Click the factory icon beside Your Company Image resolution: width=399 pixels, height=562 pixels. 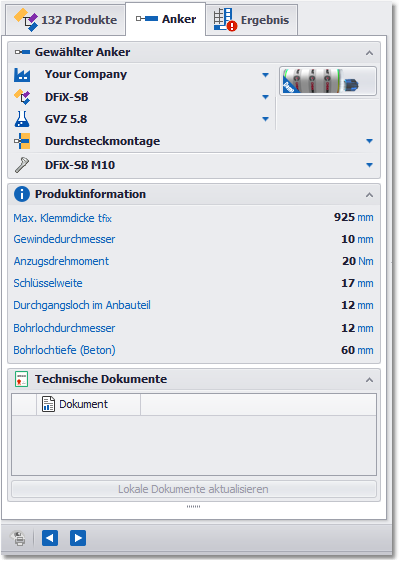pos(22,75)
